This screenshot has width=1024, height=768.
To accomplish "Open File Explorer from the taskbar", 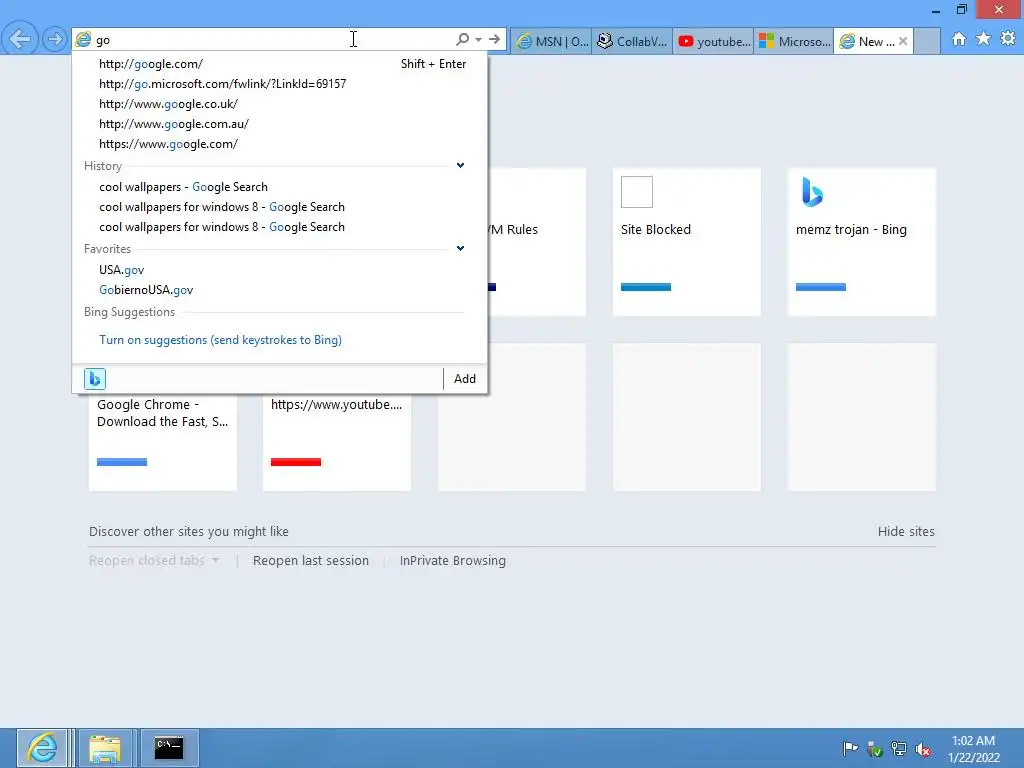I will point(104,748).
